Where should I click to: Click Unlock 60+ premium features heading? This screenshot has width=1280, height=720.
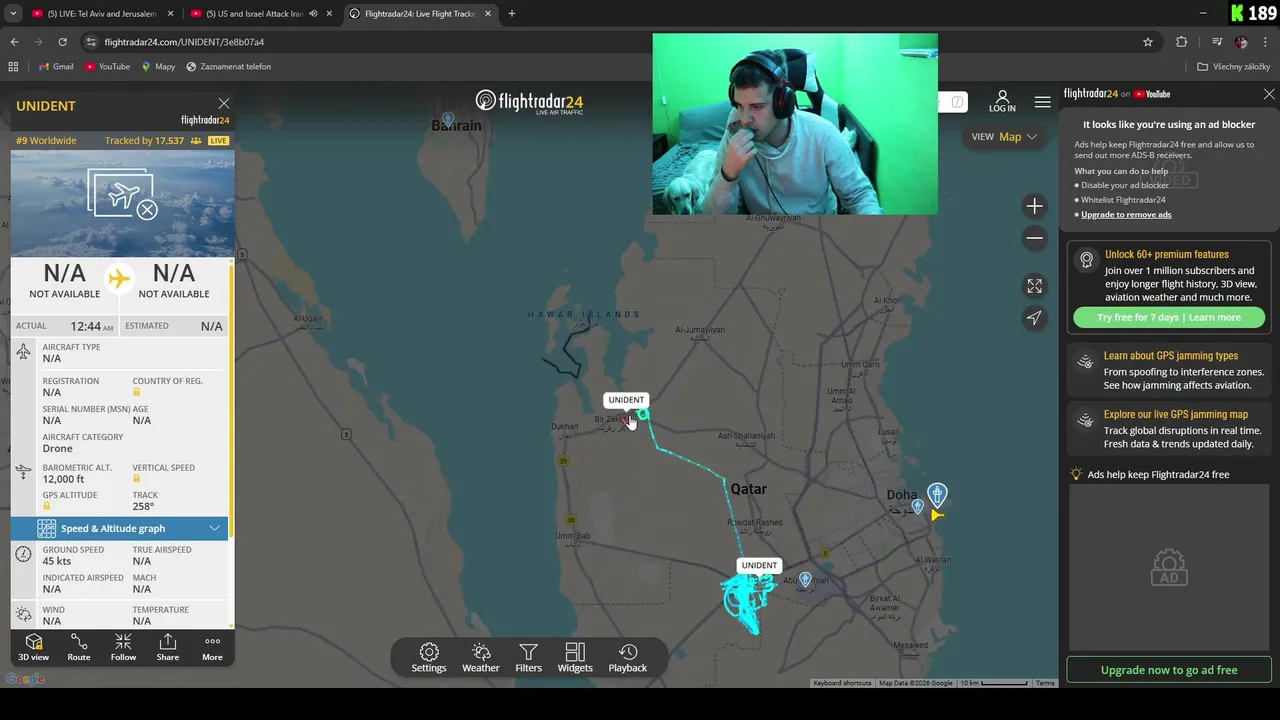tap(1167, 254)
